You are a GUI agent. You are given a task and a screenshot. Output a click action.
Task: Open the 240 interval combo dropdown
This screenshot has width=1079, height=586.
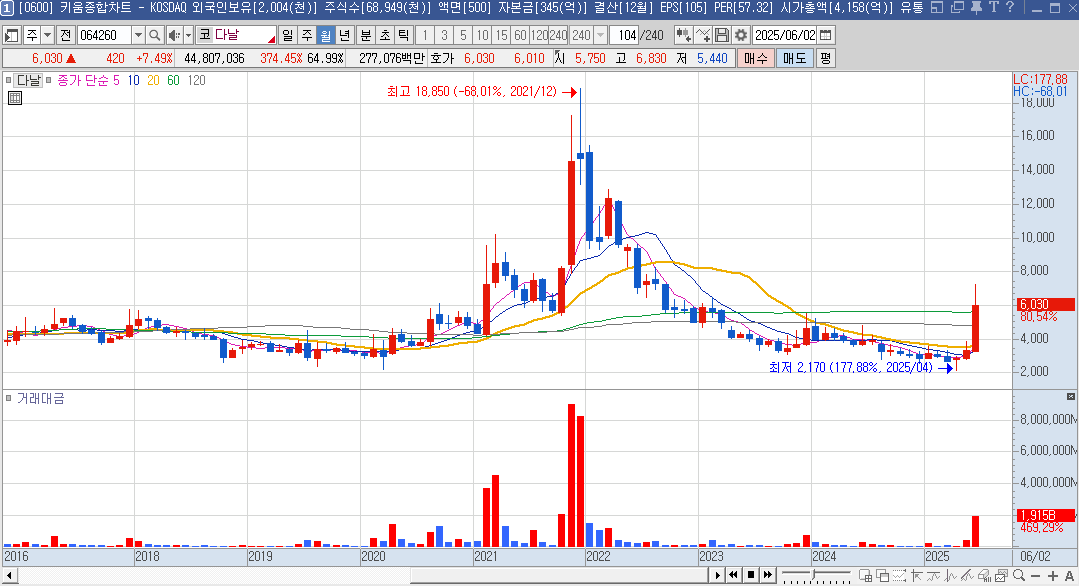tap(600, 35)
